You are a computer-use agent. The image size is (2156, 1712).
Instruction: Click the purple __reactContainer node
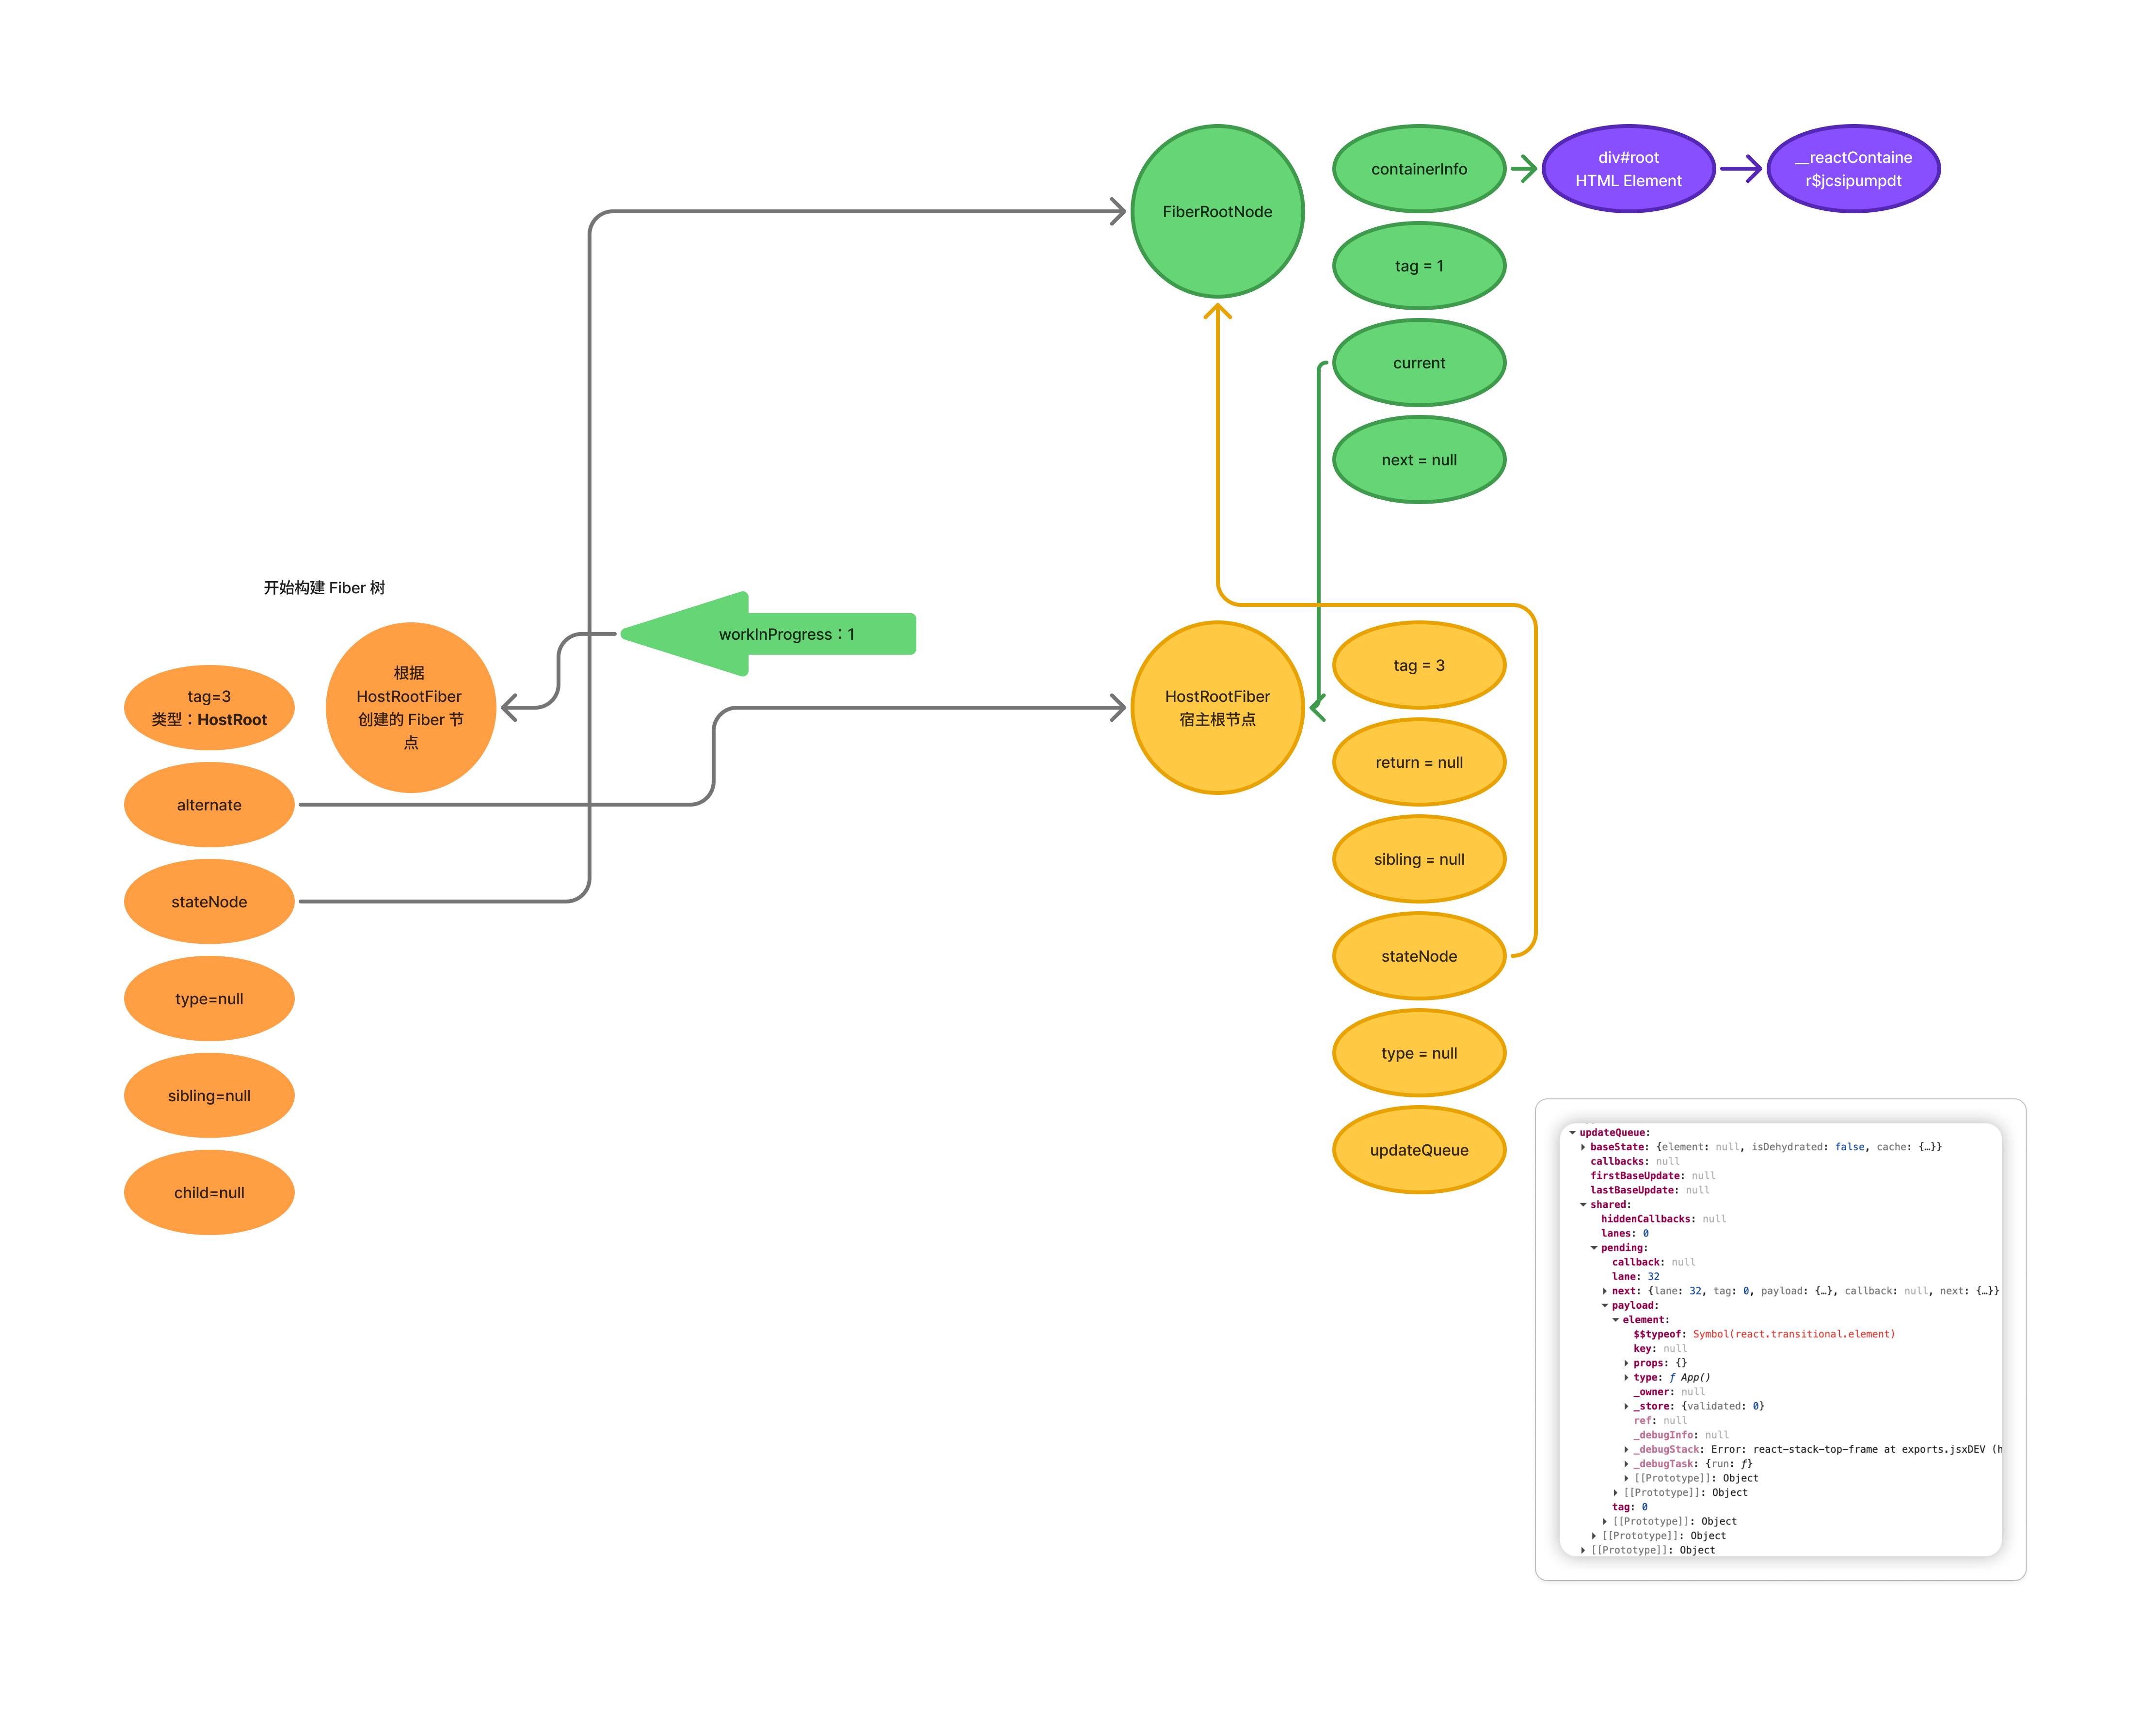click(x=1852, y=169)
